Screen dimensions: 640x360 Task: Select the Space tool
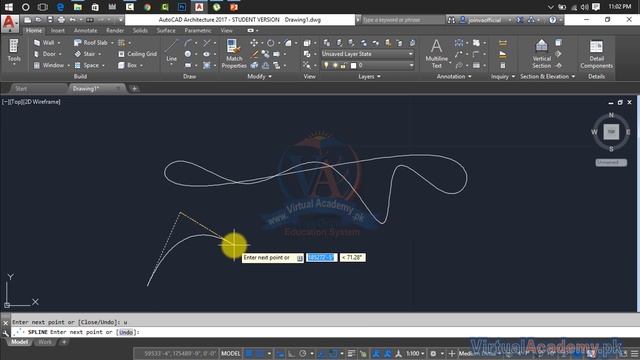click(x=87, y=65)
